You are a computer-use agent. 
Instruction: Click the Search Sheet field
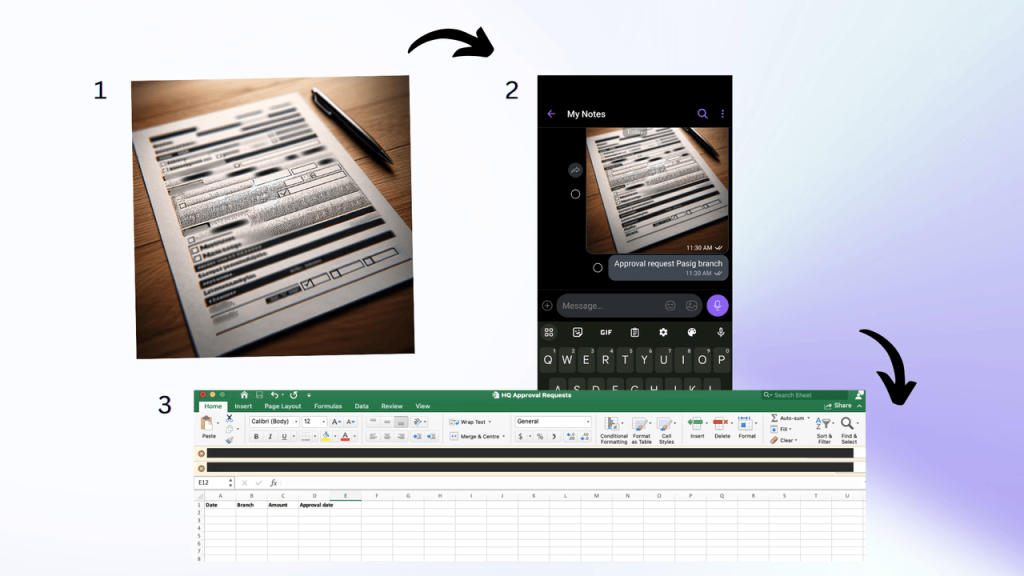click(x=804, y=395)
